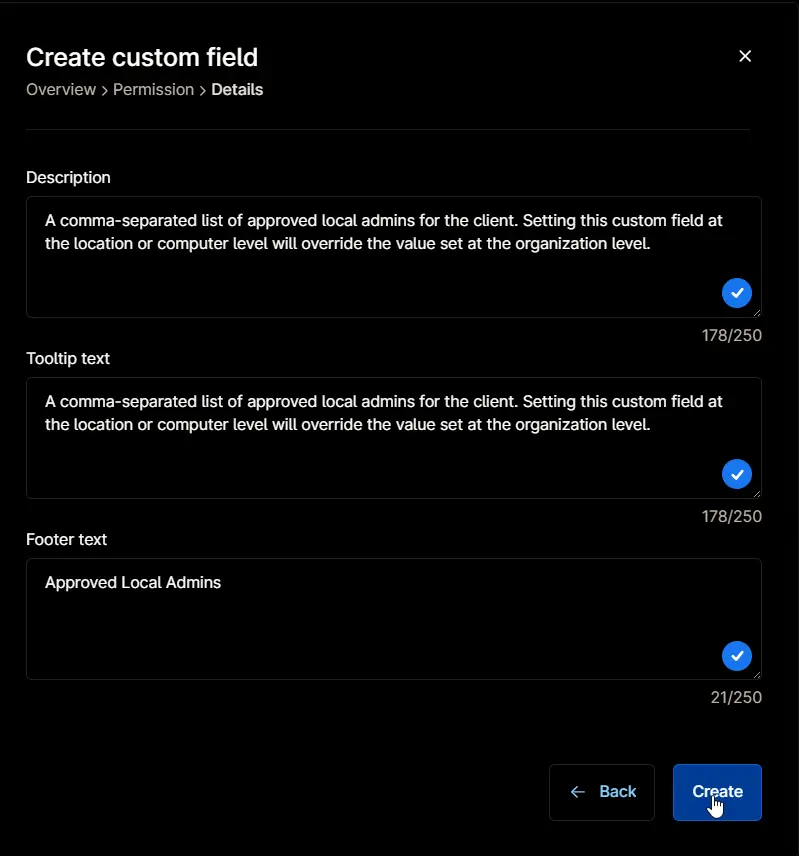The width and height of the screenshot is (799, 856).
Task: Click inside the Tooltip text area
Action: (393, 438)
